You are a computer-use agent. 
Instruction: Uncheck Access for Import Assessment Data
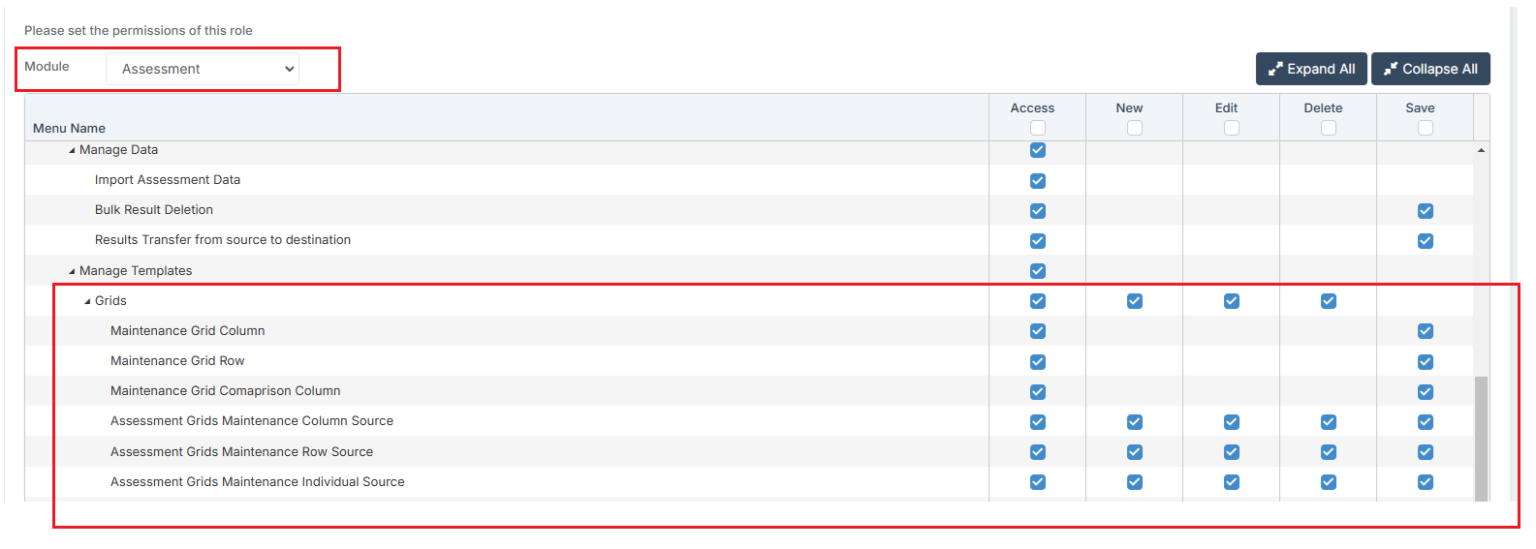[1037, 181]
